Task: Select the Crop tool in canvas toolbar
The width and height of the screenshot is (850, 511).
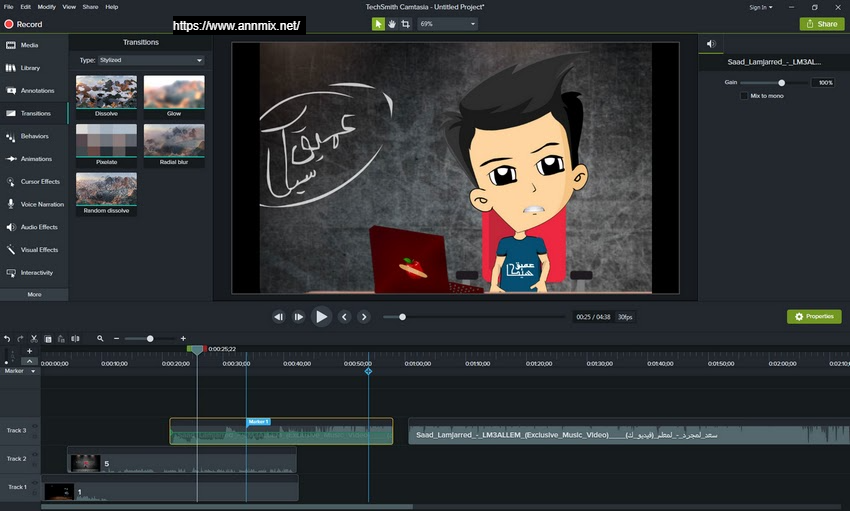Action: click(405, 23)
